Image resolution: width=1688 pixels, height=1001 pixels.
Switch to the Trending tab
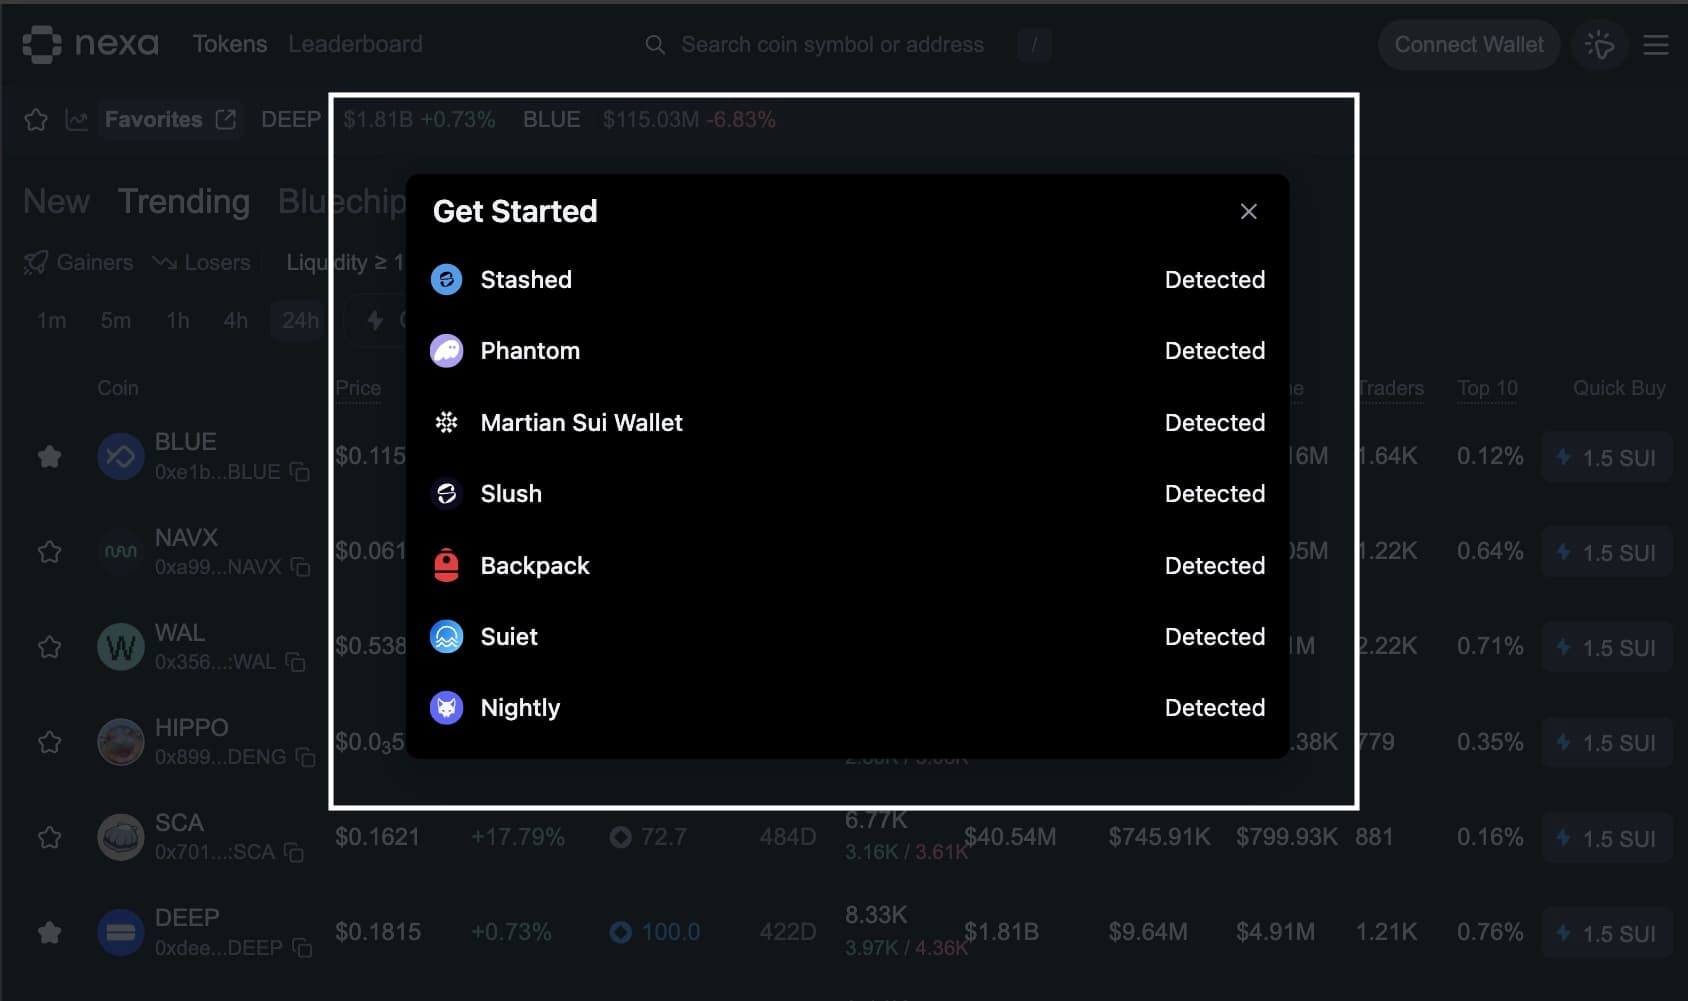184,201
